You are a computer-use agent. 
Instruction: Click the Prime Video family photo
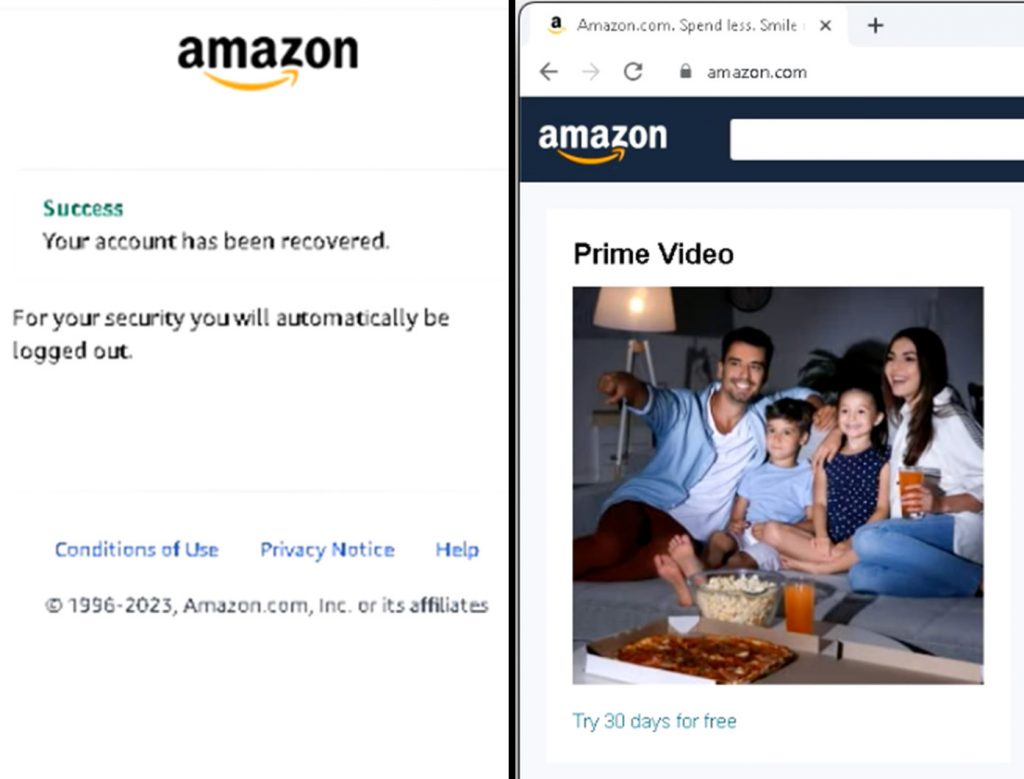coord(778,485)
